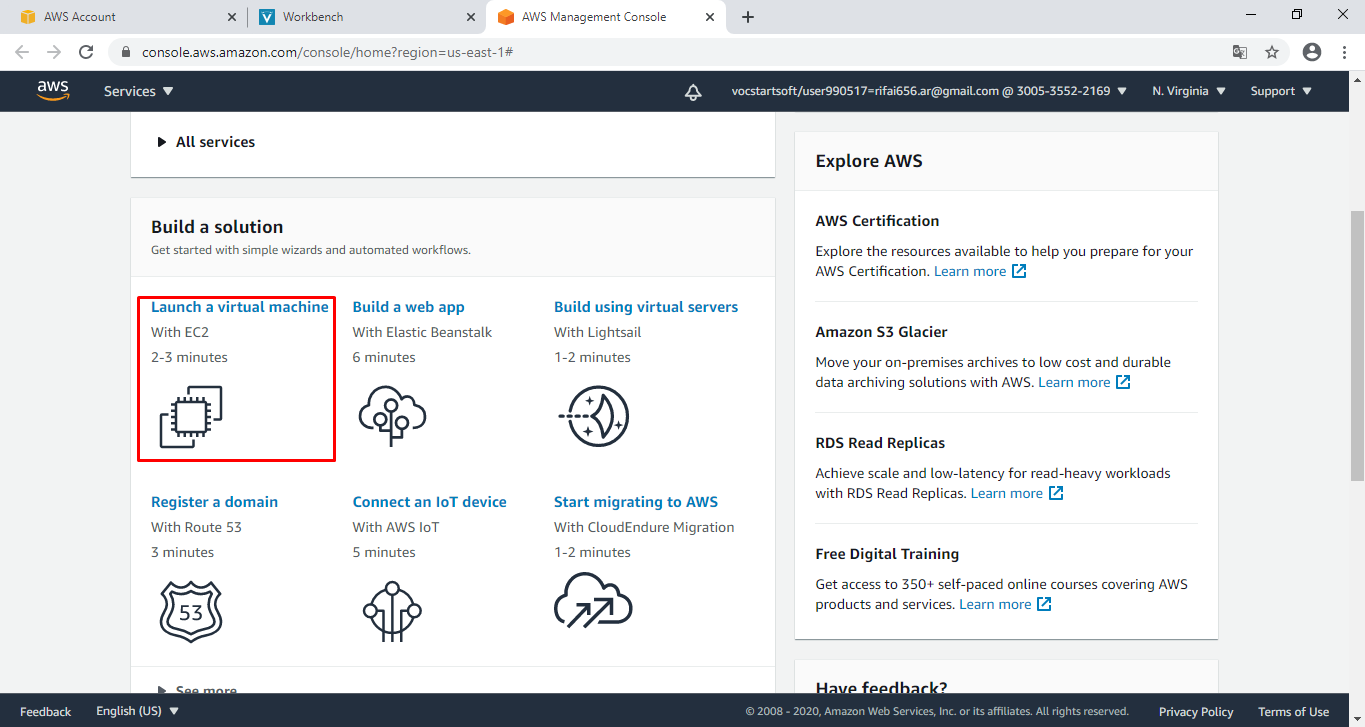Click the translate page icon in address bar
The width and height of the screenshot is (1365, 727).
tap(1240, 52)
